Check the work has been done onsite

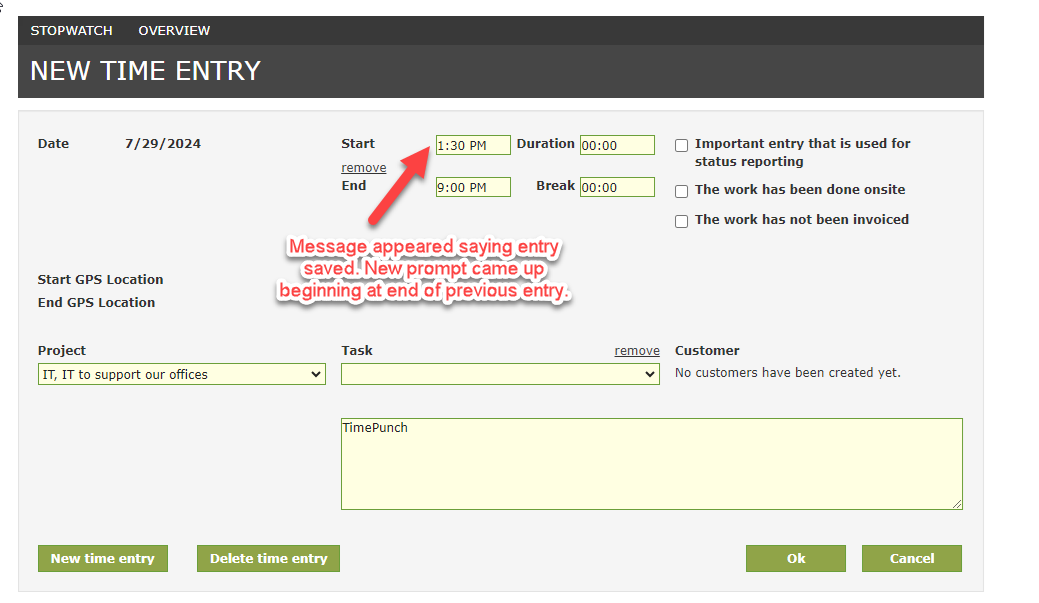(x=681, y=191)
